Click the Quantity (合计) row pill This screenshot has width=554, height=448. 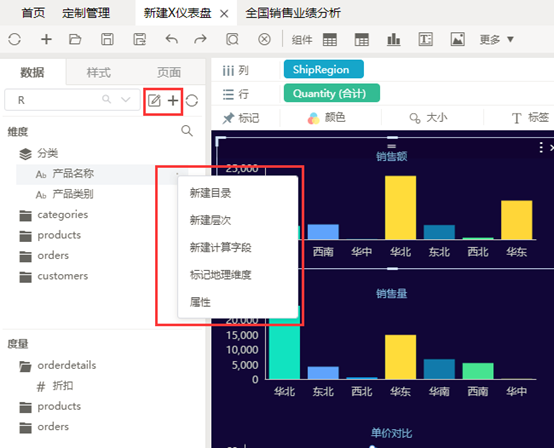point(332,93)
